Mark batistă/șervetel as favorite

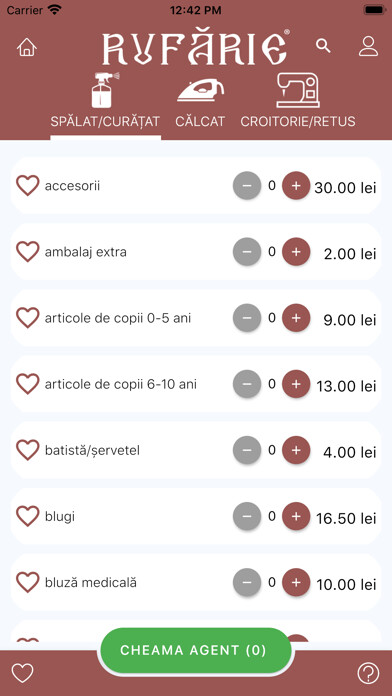point(28,450)
